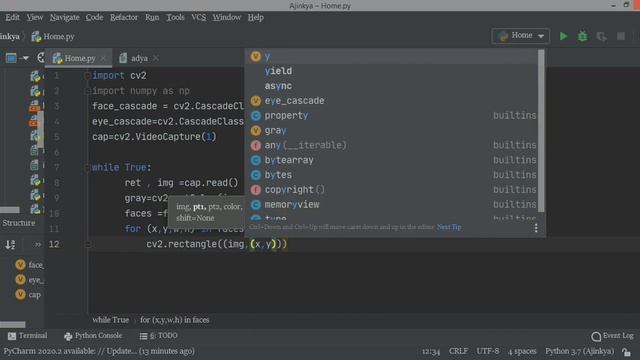
Task: Click the completion list vertical scrollbar
Action: [x=541, y=131]
